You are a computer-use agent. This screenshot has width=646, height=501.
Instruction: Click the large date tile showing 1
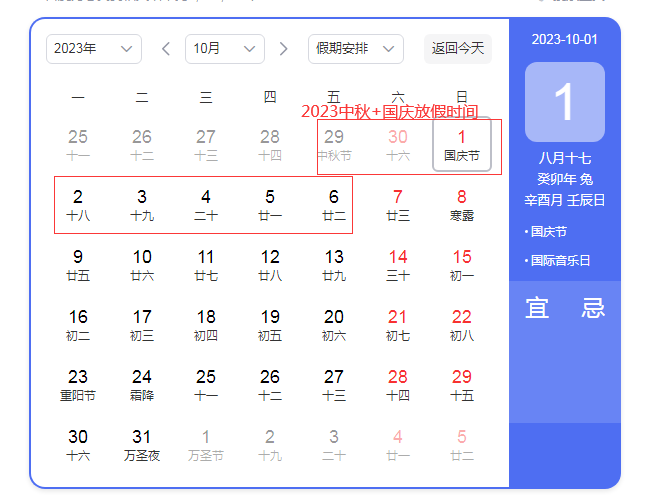(564, 102)
